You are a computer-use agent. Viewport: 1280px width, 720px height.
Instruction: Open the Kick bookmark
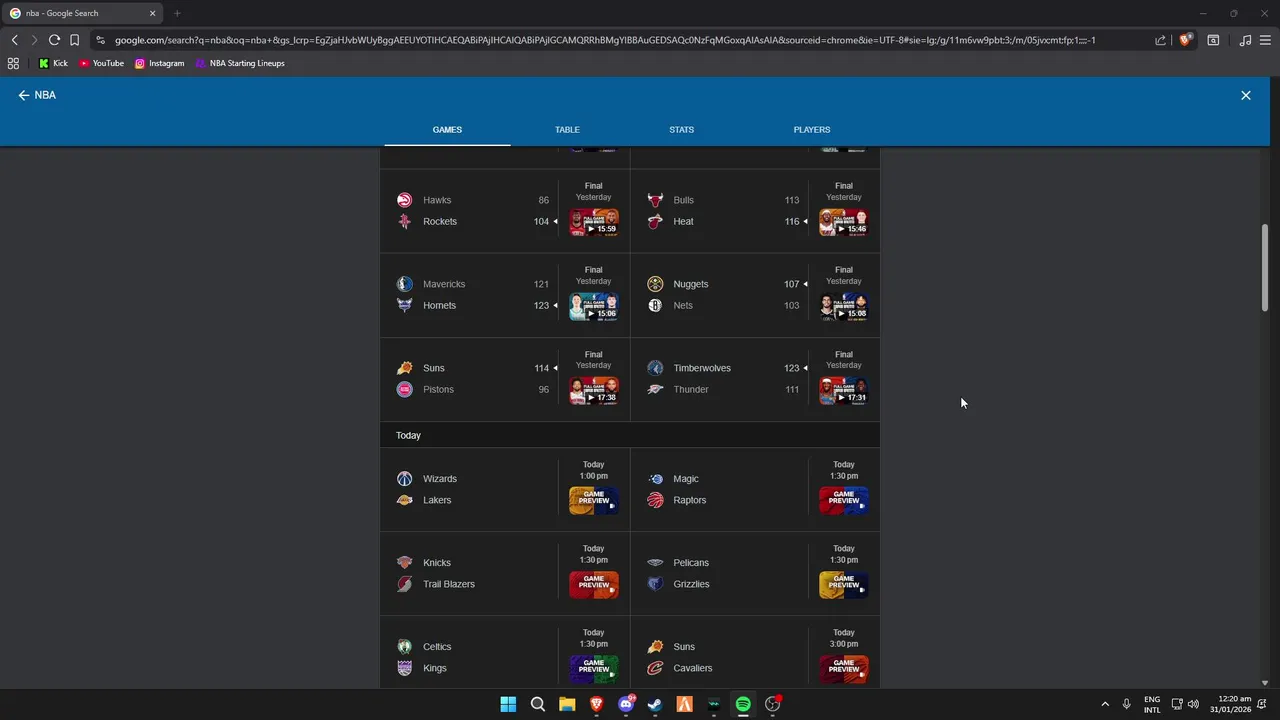[x=53, y=63]
